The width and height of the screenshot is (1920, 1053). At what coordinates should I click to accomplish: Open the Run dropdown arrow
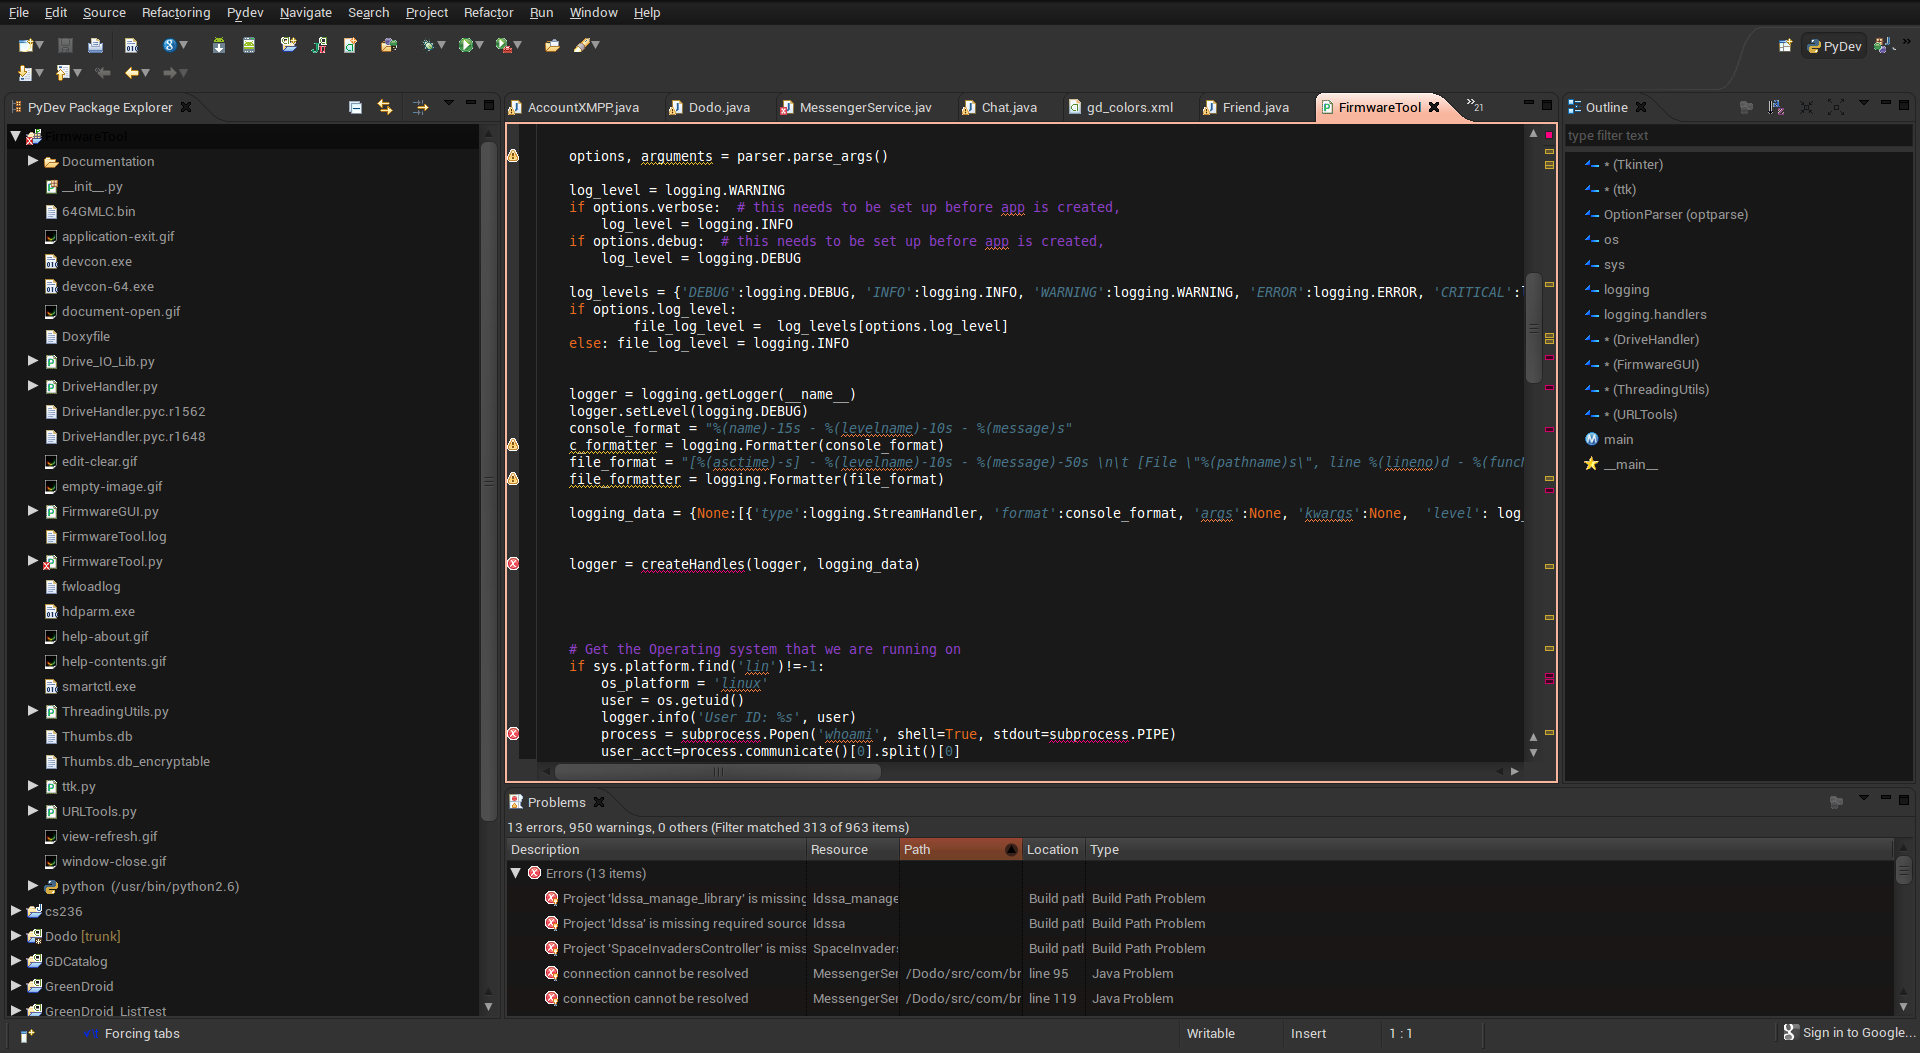click(x=480, y=45)
